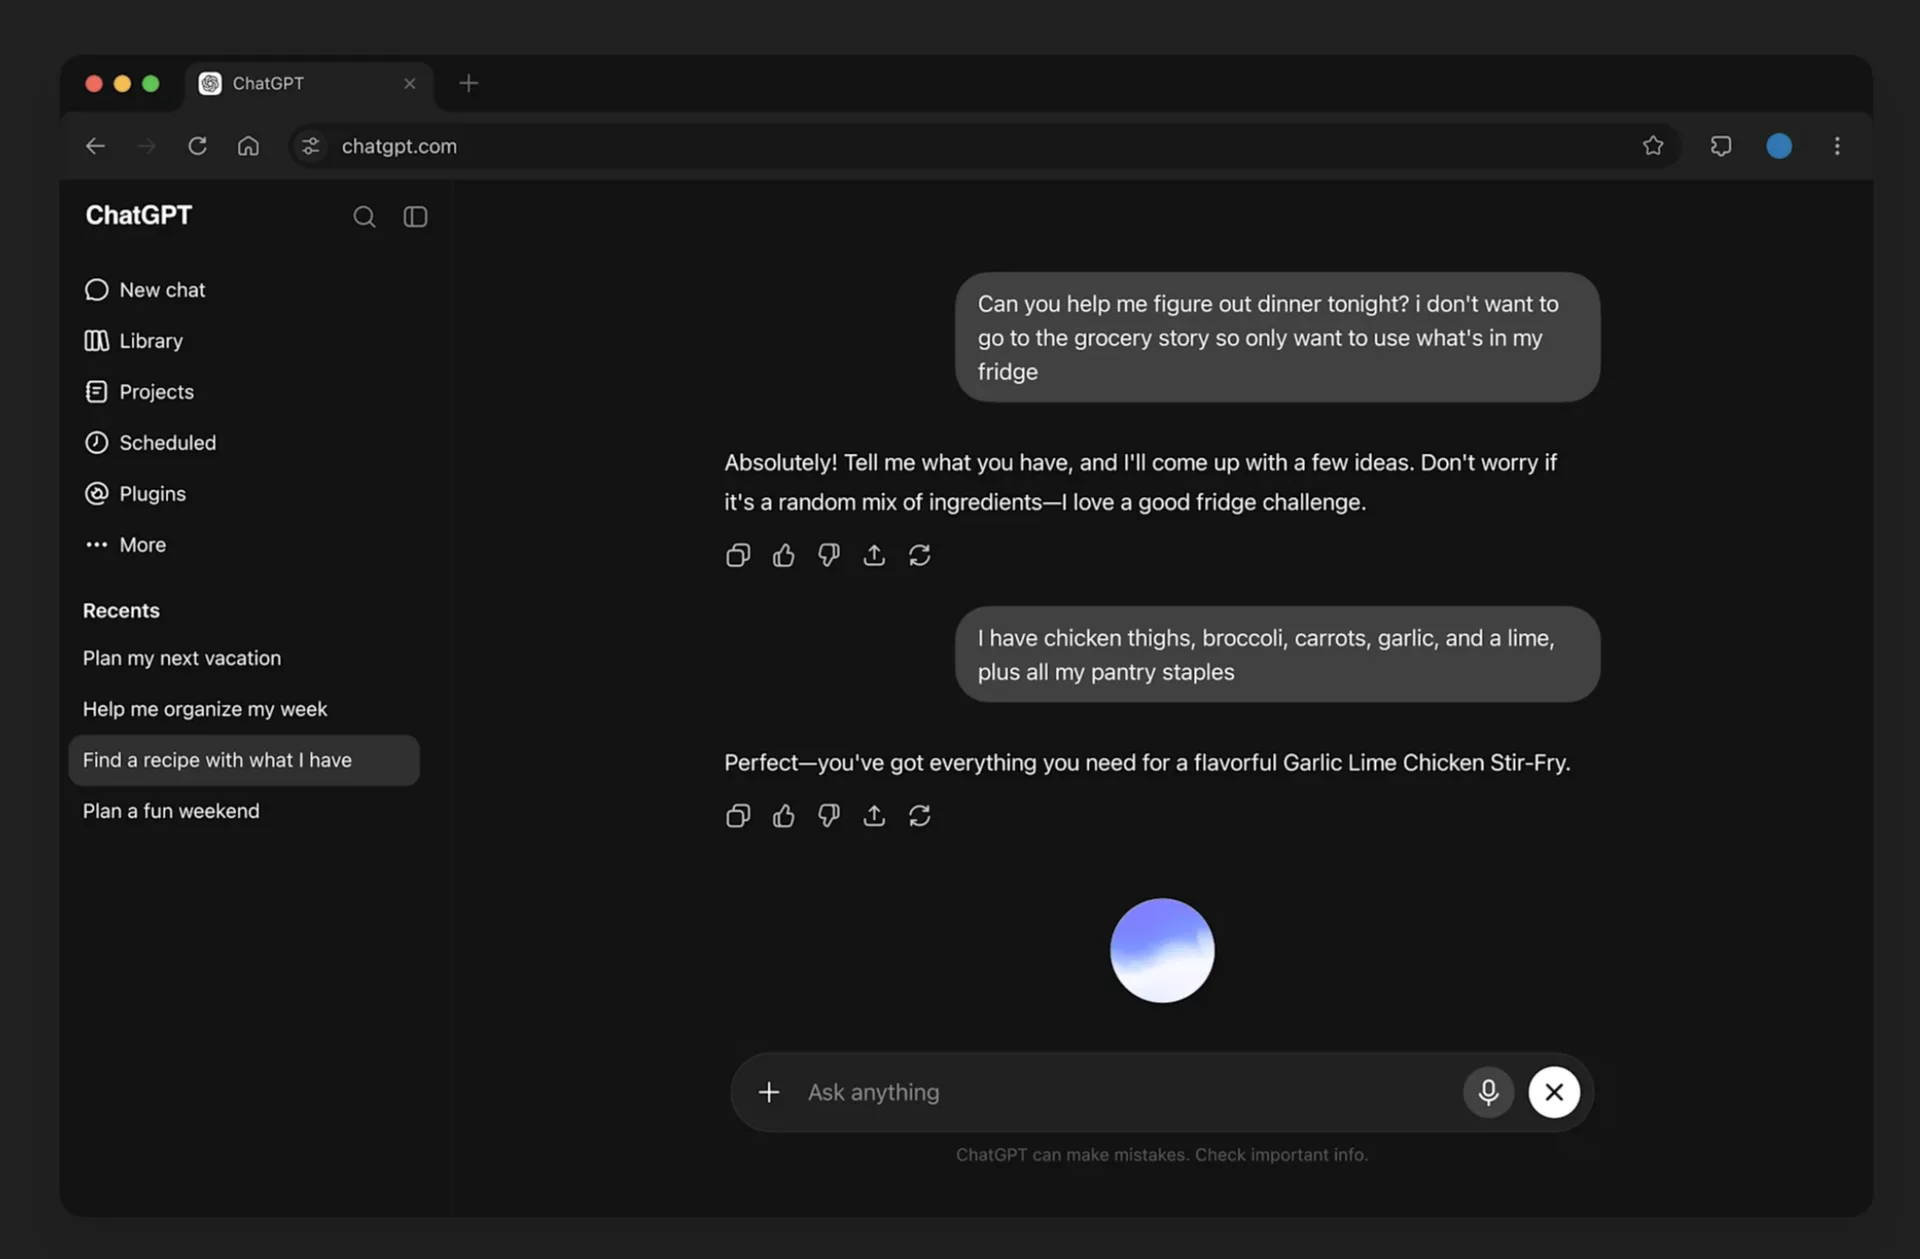Image resolution: width=1920 pixels, height=1259 pixels.
Task: Open site settings icon in the address bar
Action: pos(311,146)
